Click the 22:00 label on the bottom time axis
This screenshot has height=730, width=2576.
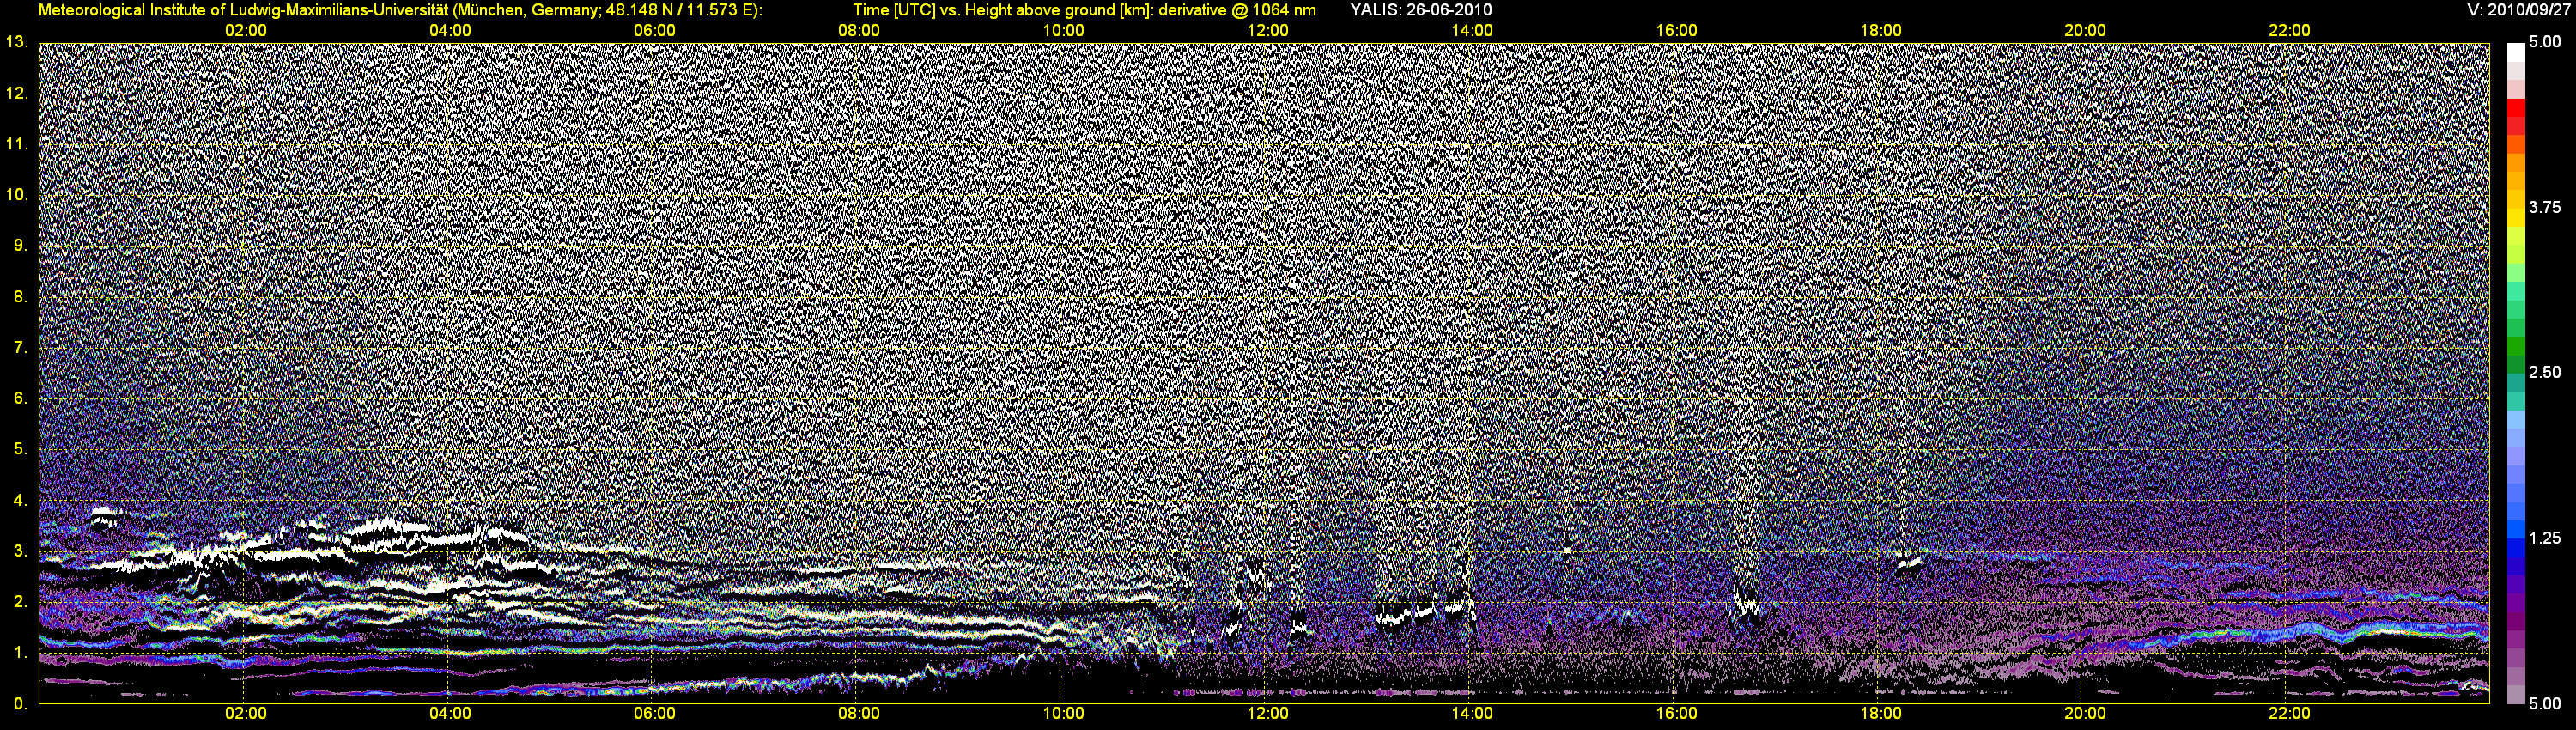tap(2289, 713)
